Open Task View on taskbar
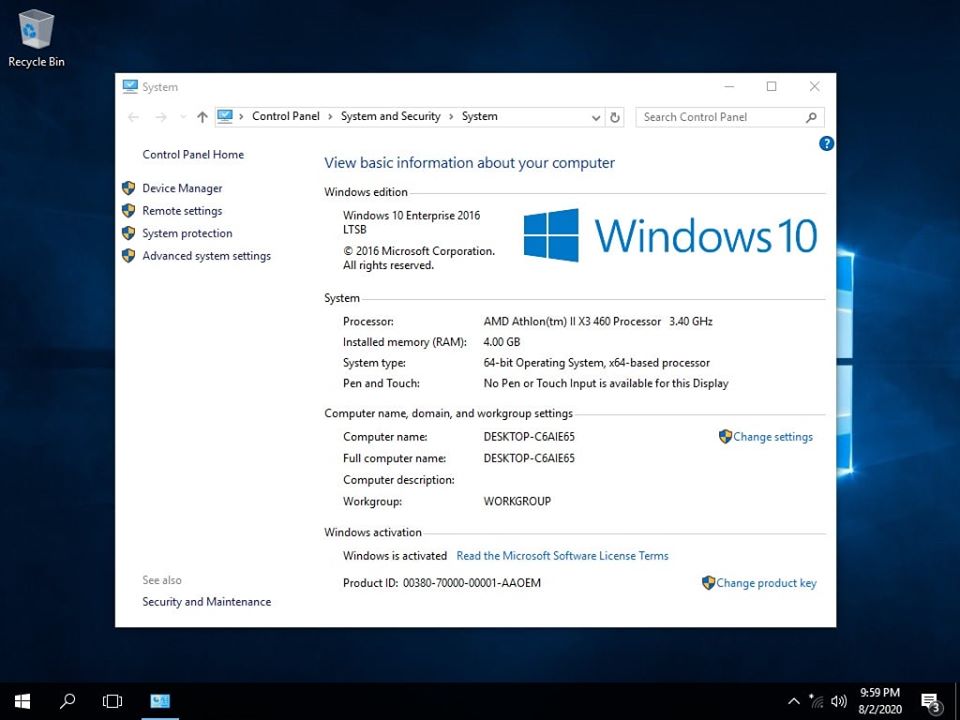960x720 pixels. click(112, 701)
